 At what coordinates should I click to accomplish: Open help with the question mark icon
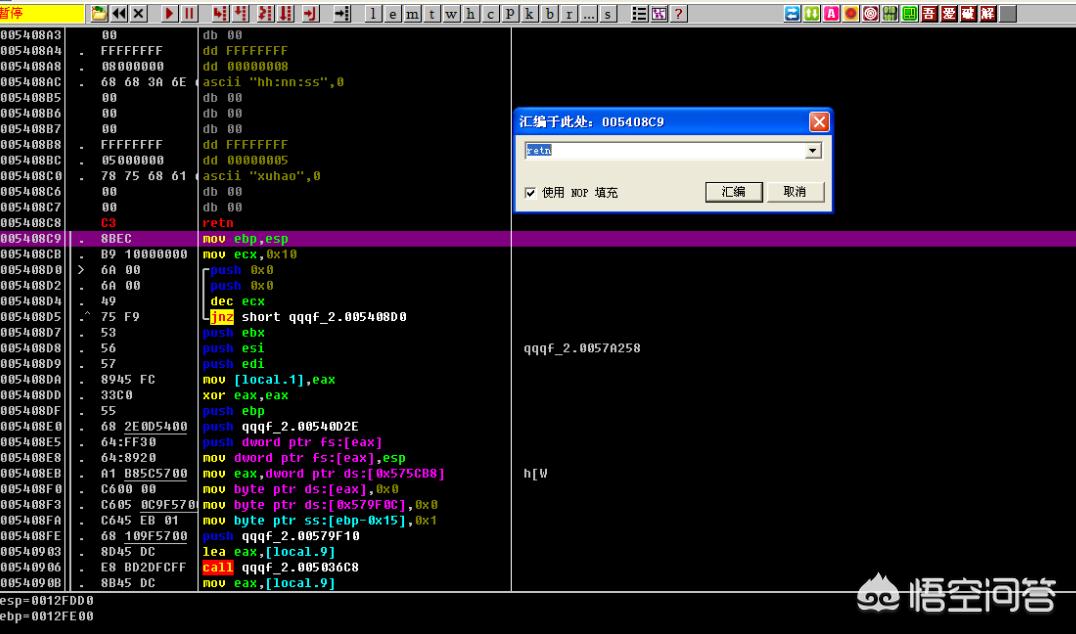(x=679, y=13)
